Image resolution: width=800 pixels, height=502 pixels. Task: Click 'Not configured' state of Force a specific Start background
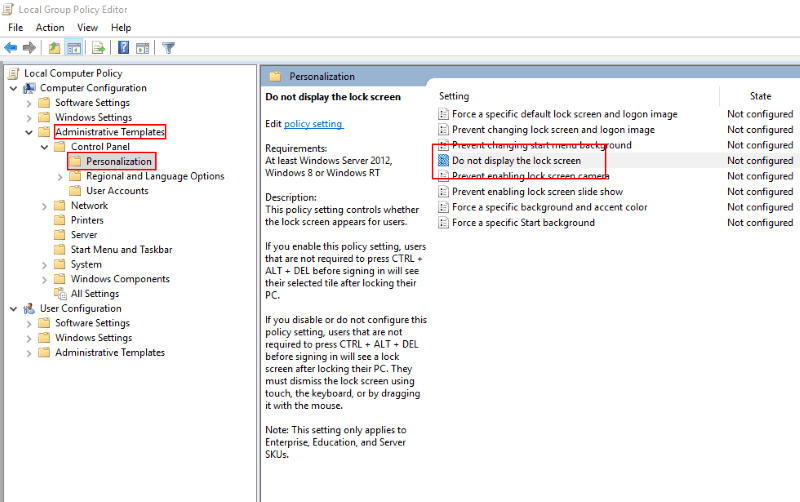760,223
